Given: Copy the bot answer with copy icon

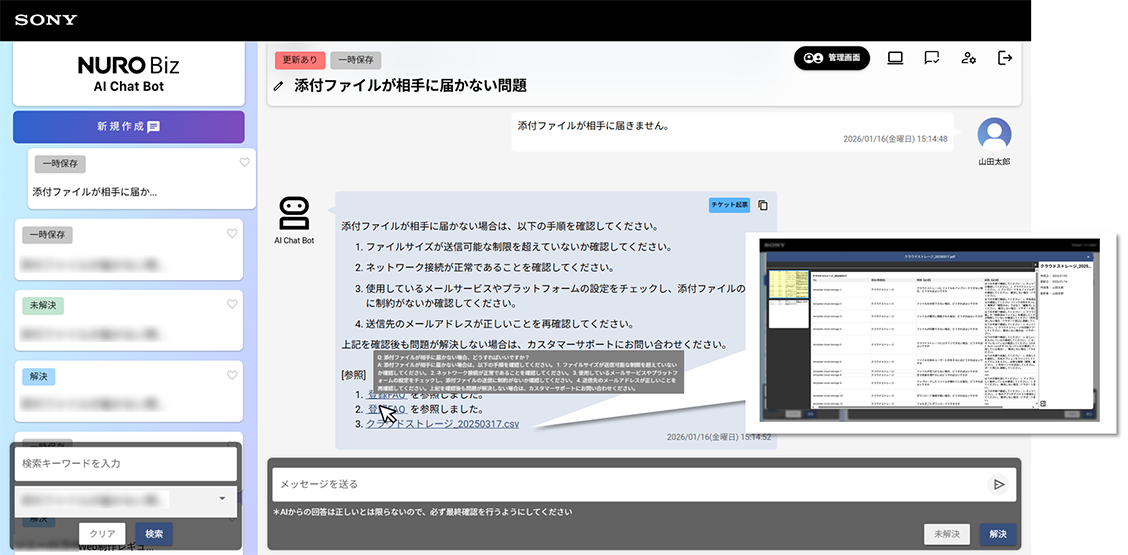Looking at the screenshot, I should click(763, 205).
